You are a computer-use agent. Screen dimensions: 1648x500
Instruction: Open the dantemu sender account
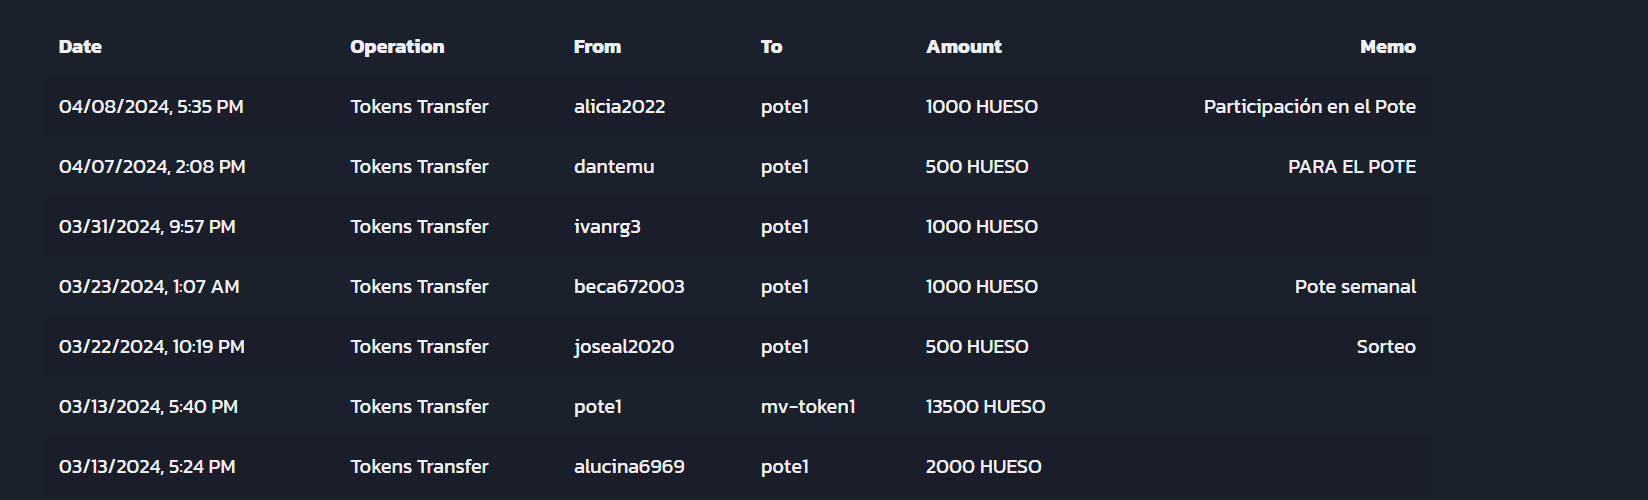[x=614, y=167]
